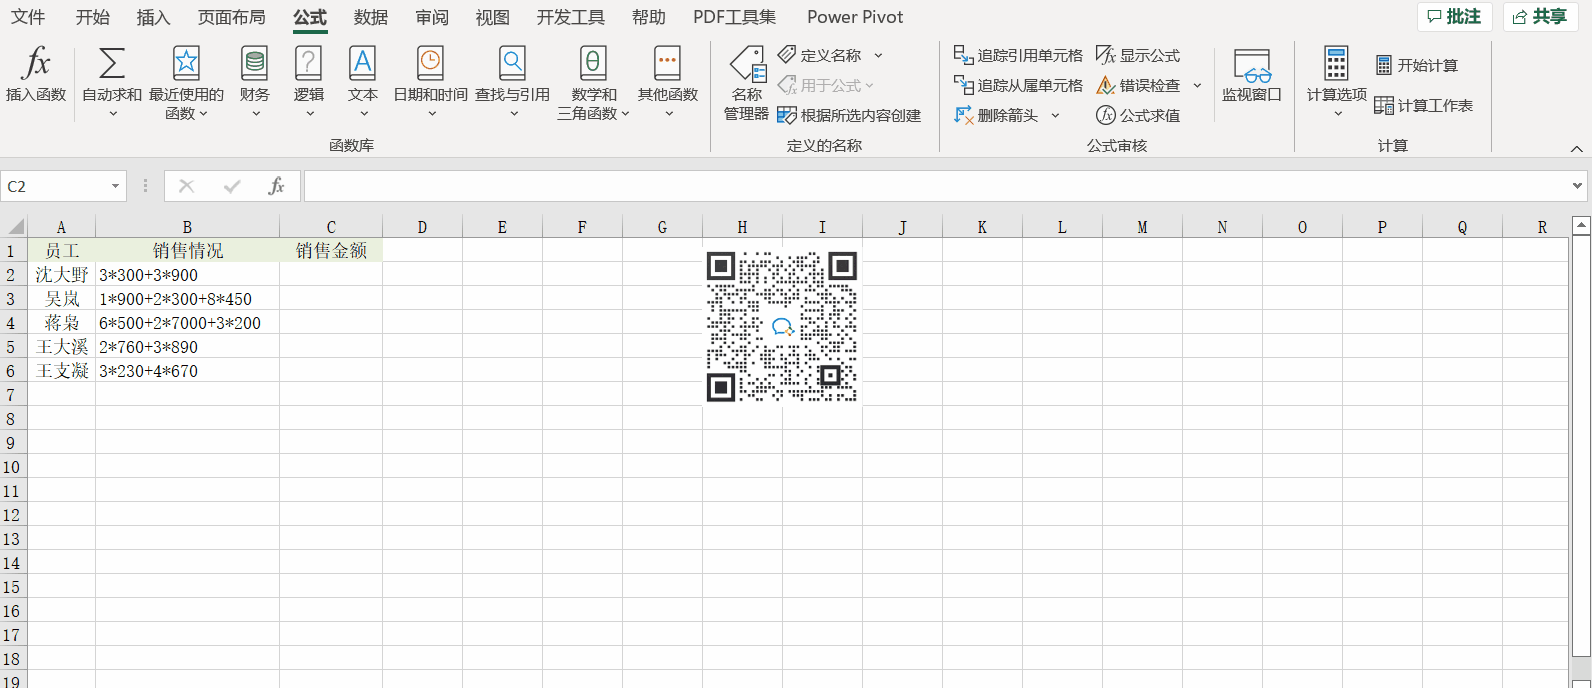Open Date and Time (日期和时间) functions
The image size is (1592, 688).
click(430, 64)
